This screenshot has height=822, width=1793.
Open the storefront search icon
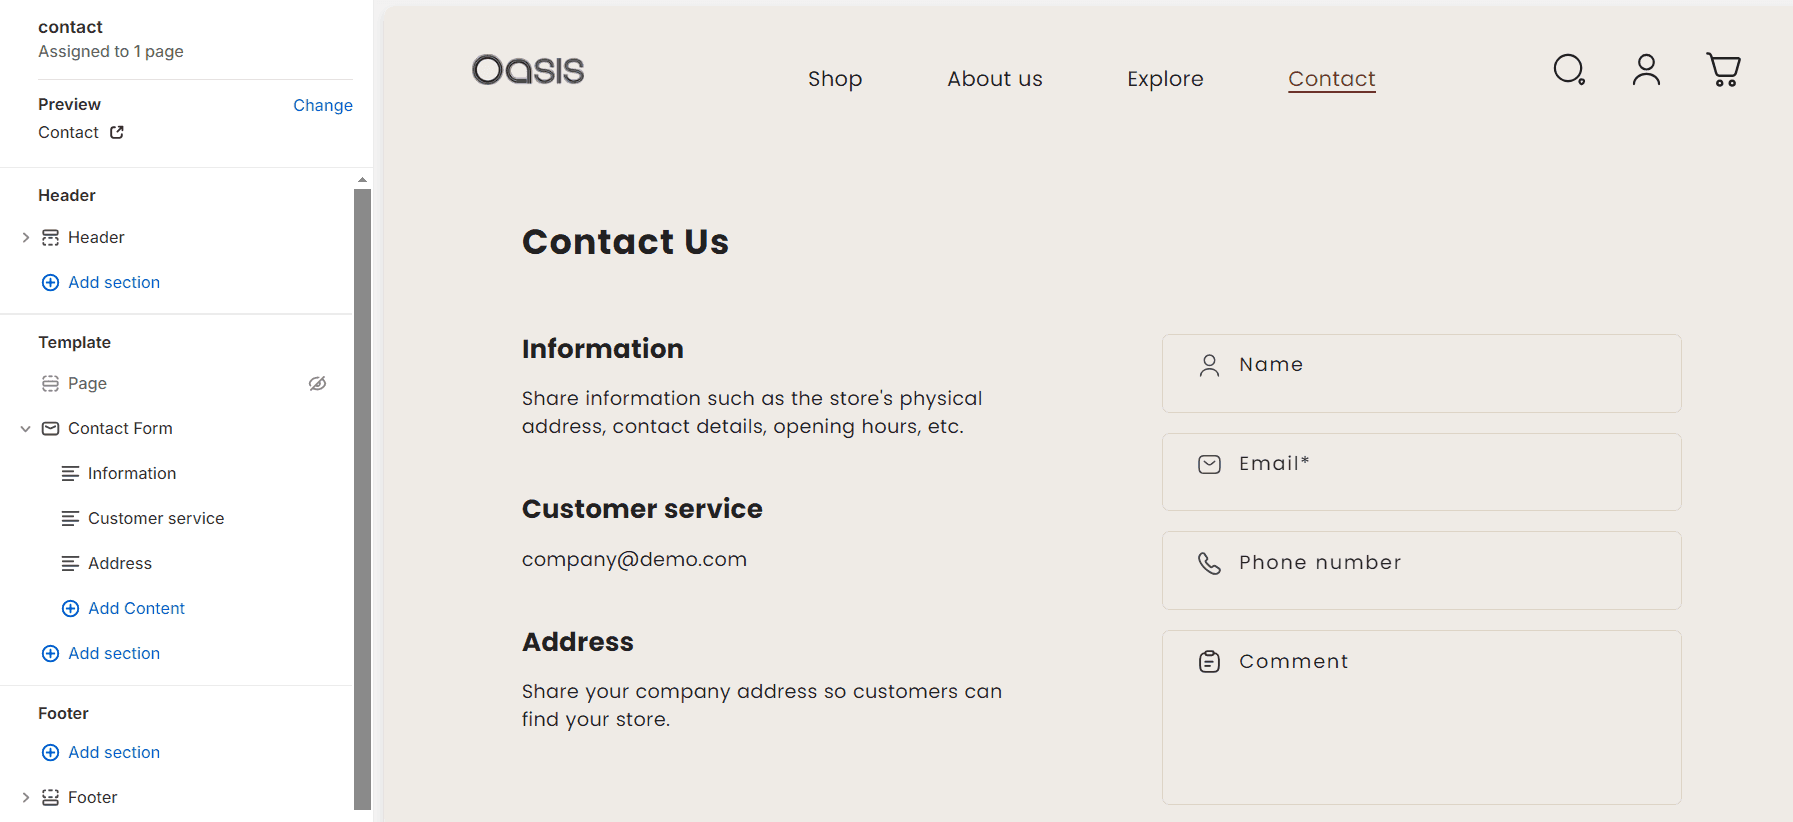click(1569, 70)
